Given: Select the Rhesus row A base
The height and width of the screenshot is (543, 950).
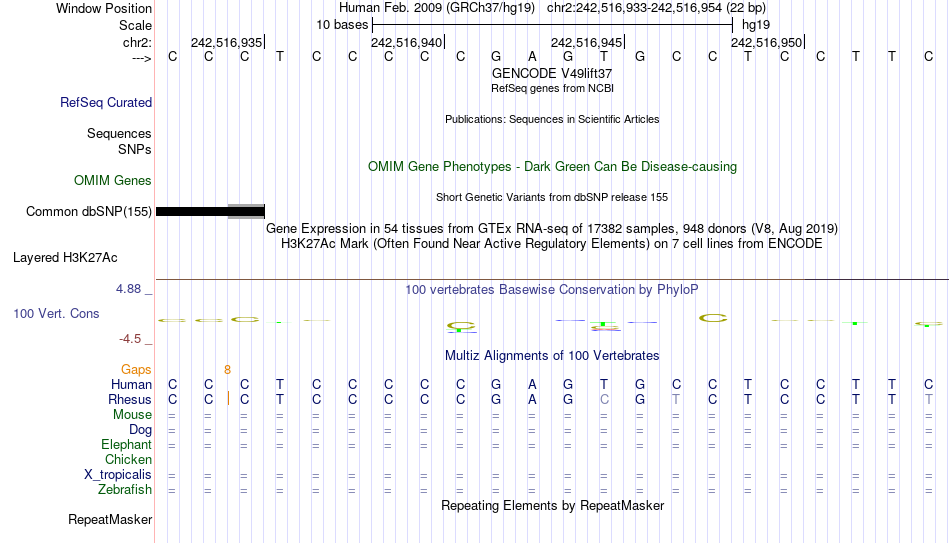Looking at the screenshot, I should [x=532, y=400].
